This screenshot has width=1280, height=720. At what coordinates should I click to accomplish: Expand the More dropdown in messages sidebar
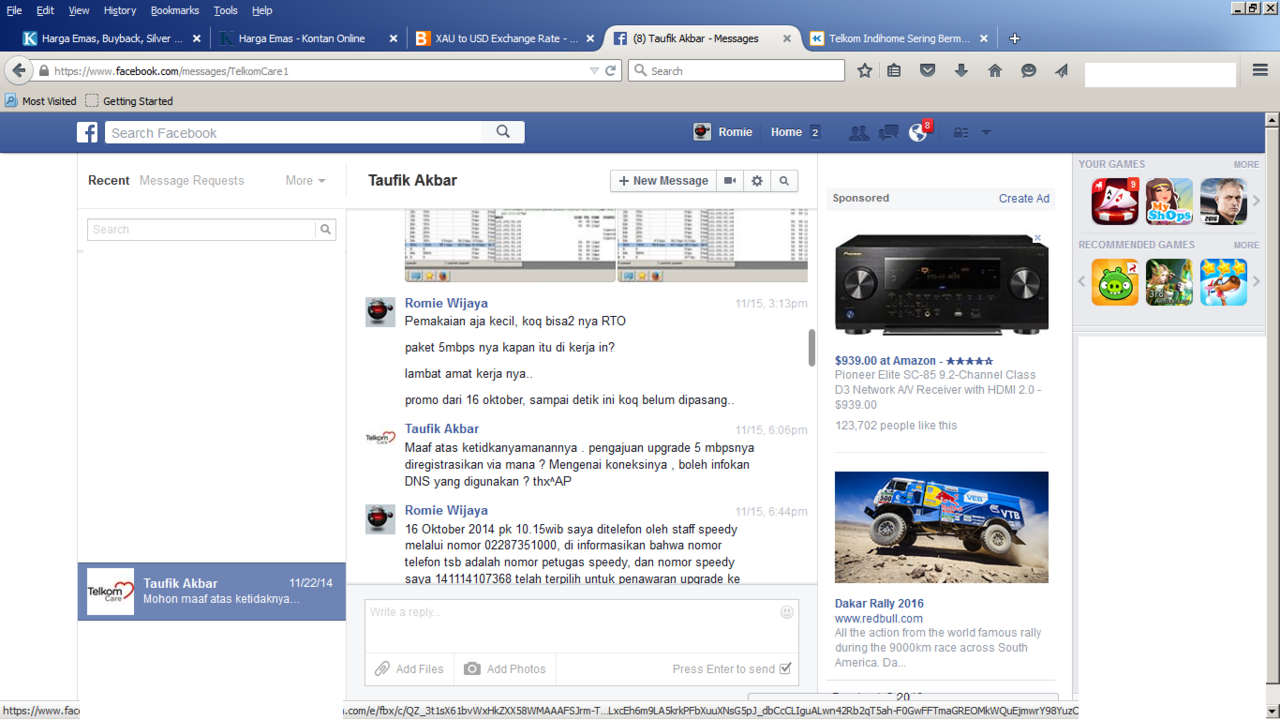tap(305, 181)
